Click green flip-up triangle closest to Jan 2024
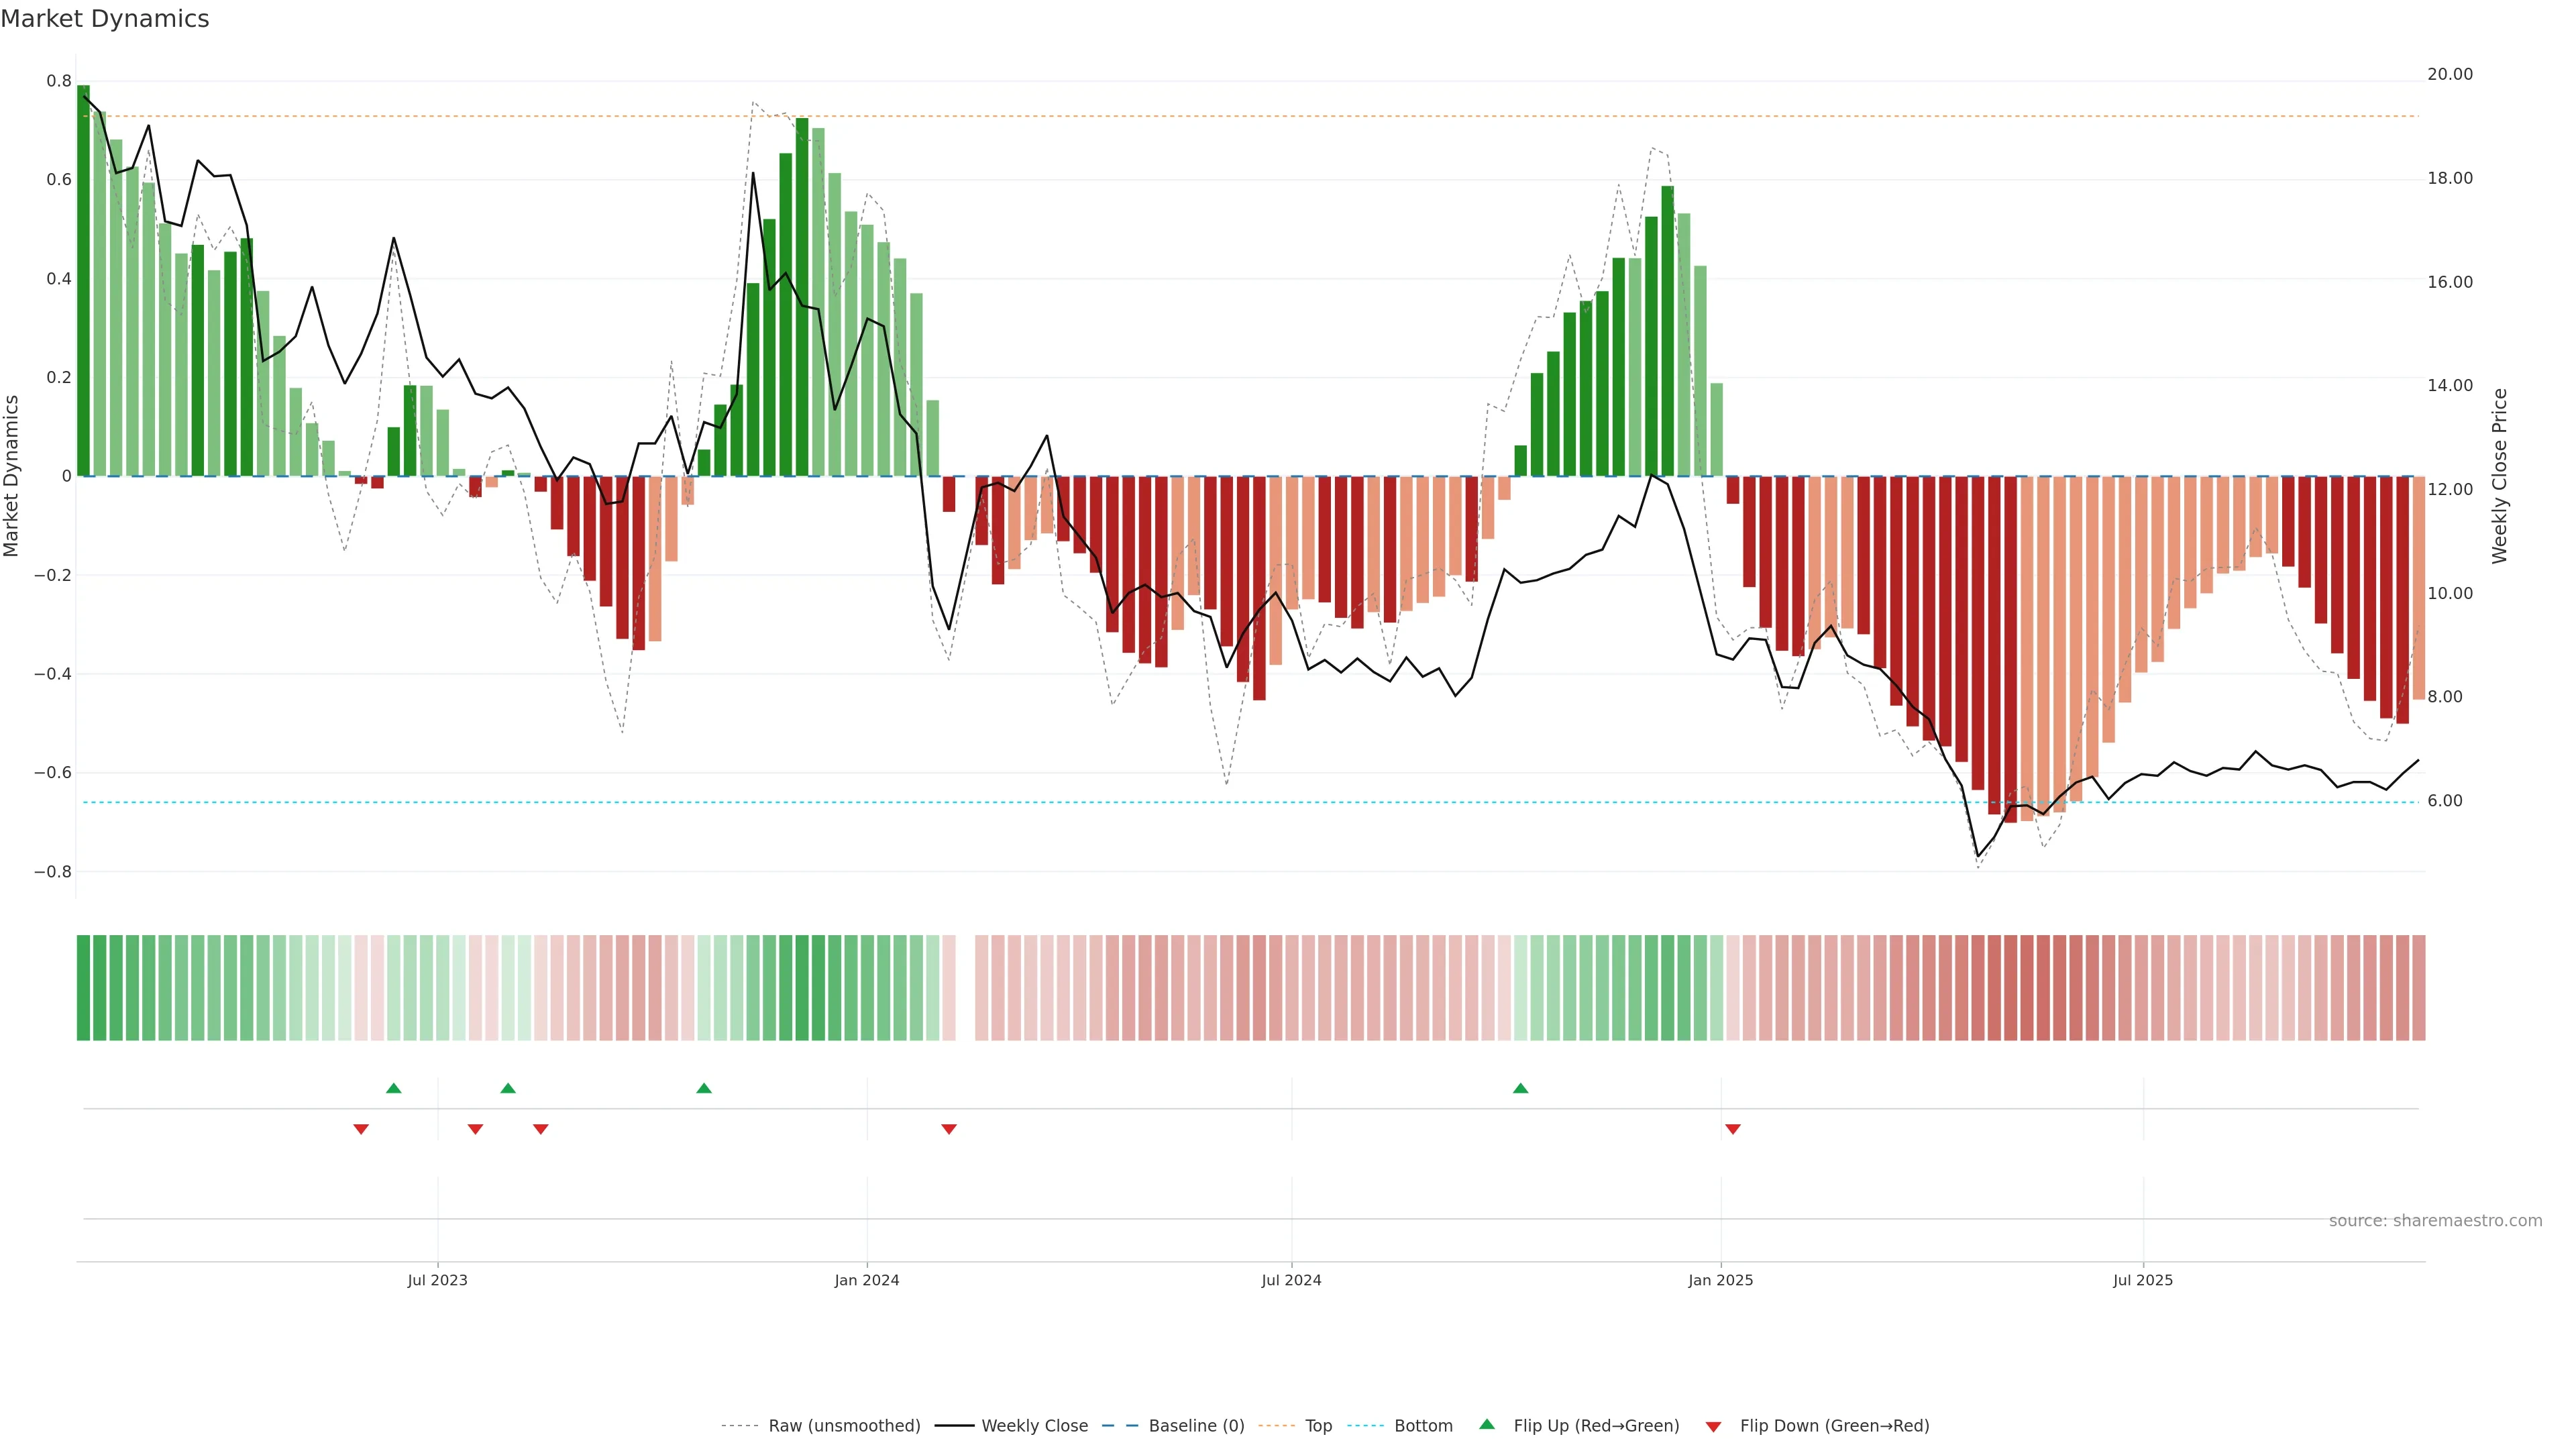Image resolution: width=2576 pixels, height=1449 pixels. [x=704, y=1088]
